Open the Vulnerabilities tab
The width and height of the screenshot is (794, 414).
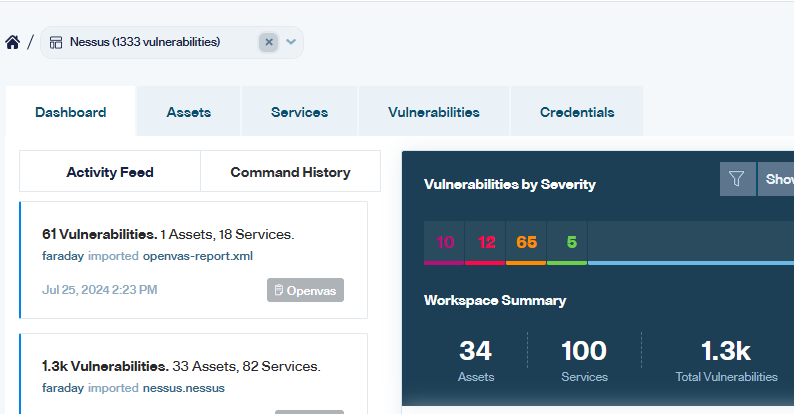[x=433, y=112]
